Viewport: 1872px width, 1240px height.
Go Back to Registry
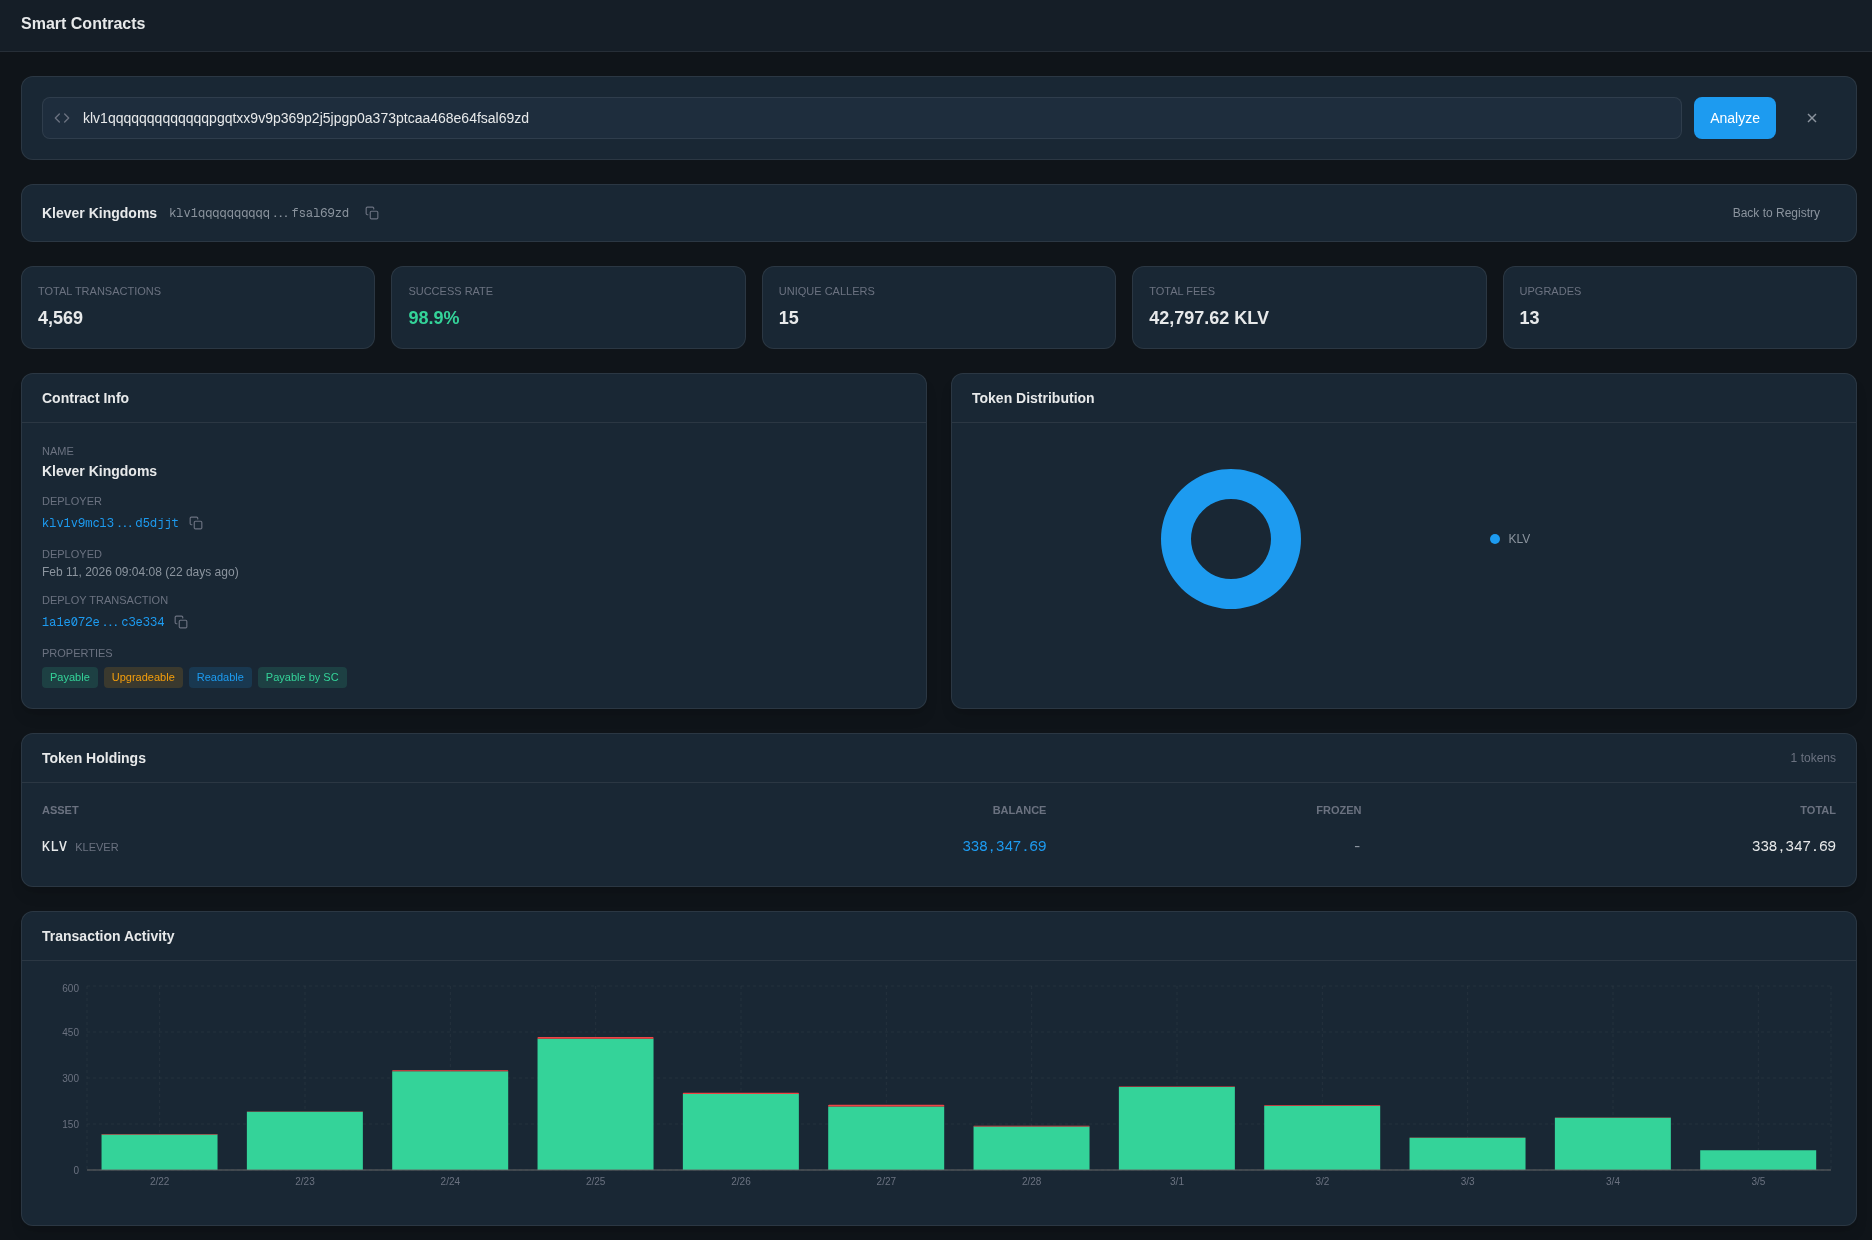[1775, 213]
